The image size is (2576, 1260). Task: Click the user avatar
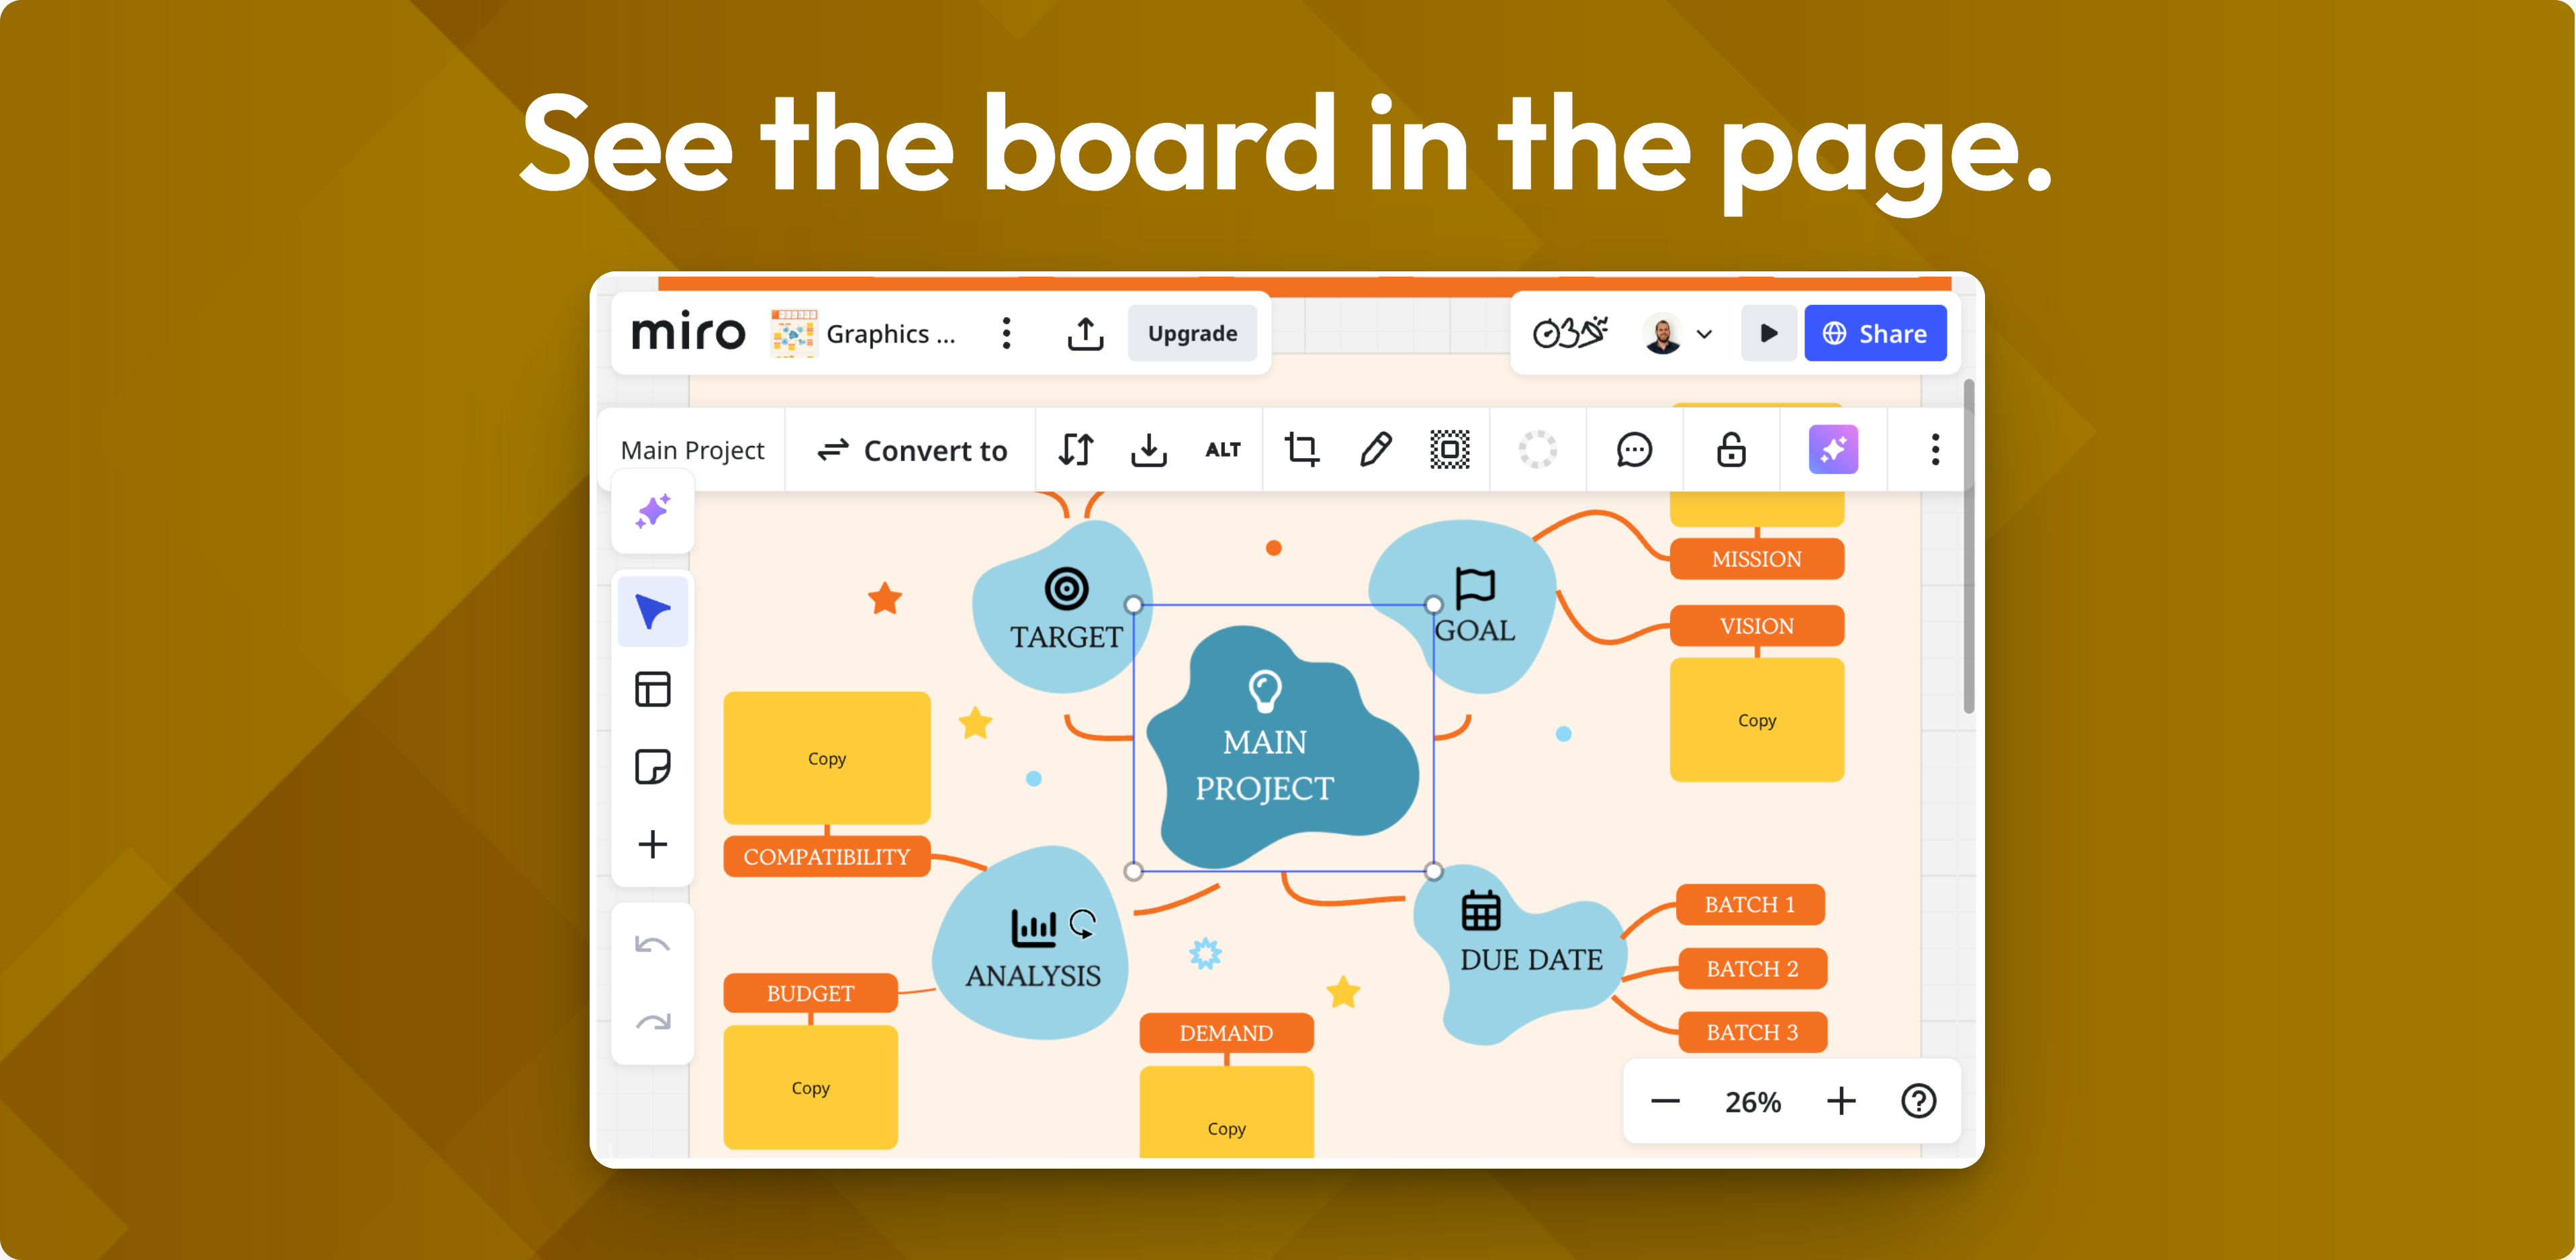coord(1662,333)
